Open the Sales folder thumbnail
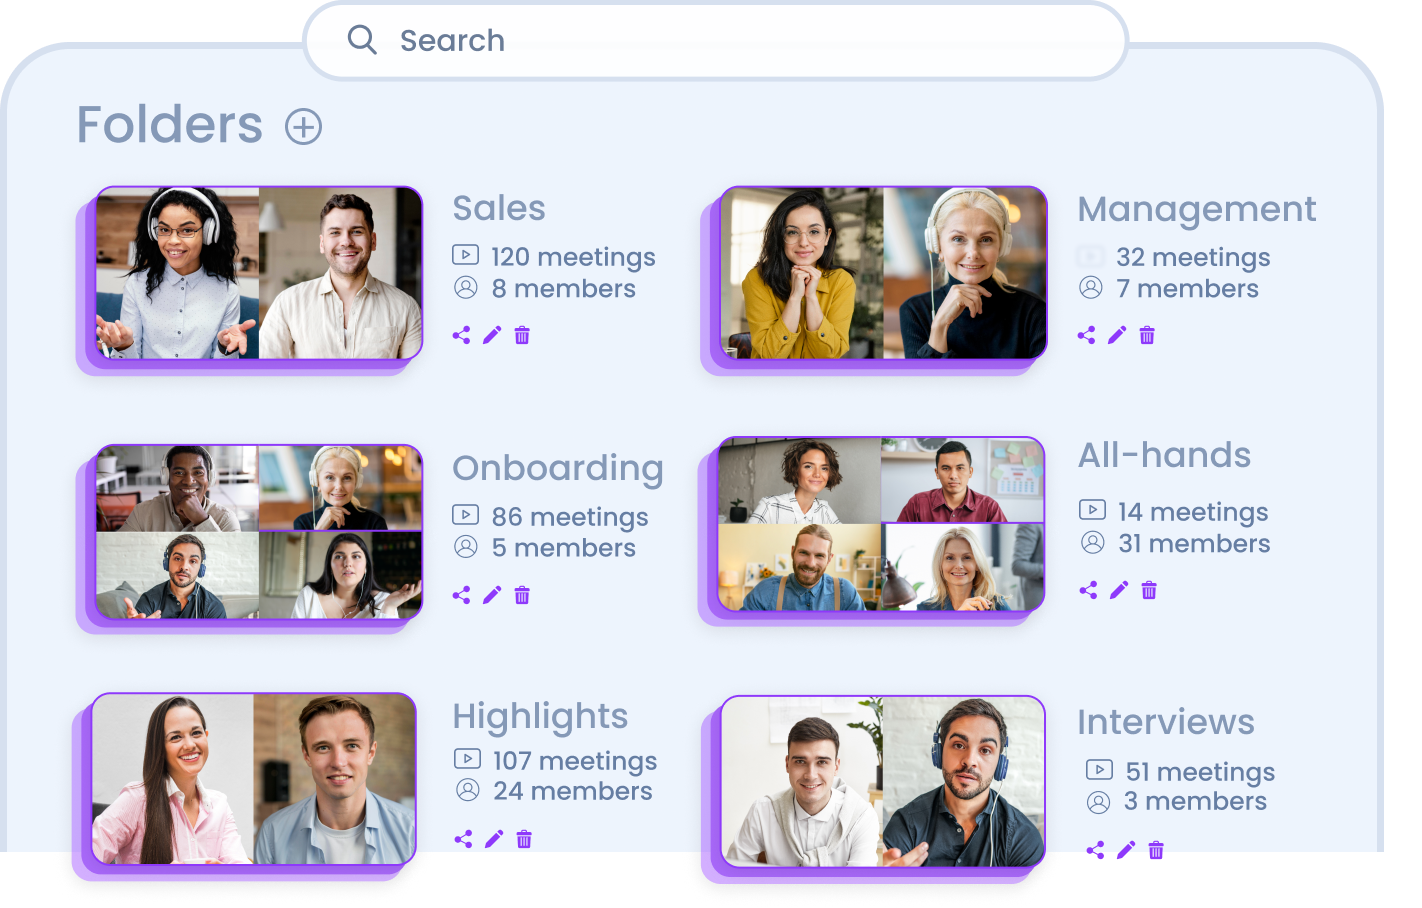 click(259, 273)
